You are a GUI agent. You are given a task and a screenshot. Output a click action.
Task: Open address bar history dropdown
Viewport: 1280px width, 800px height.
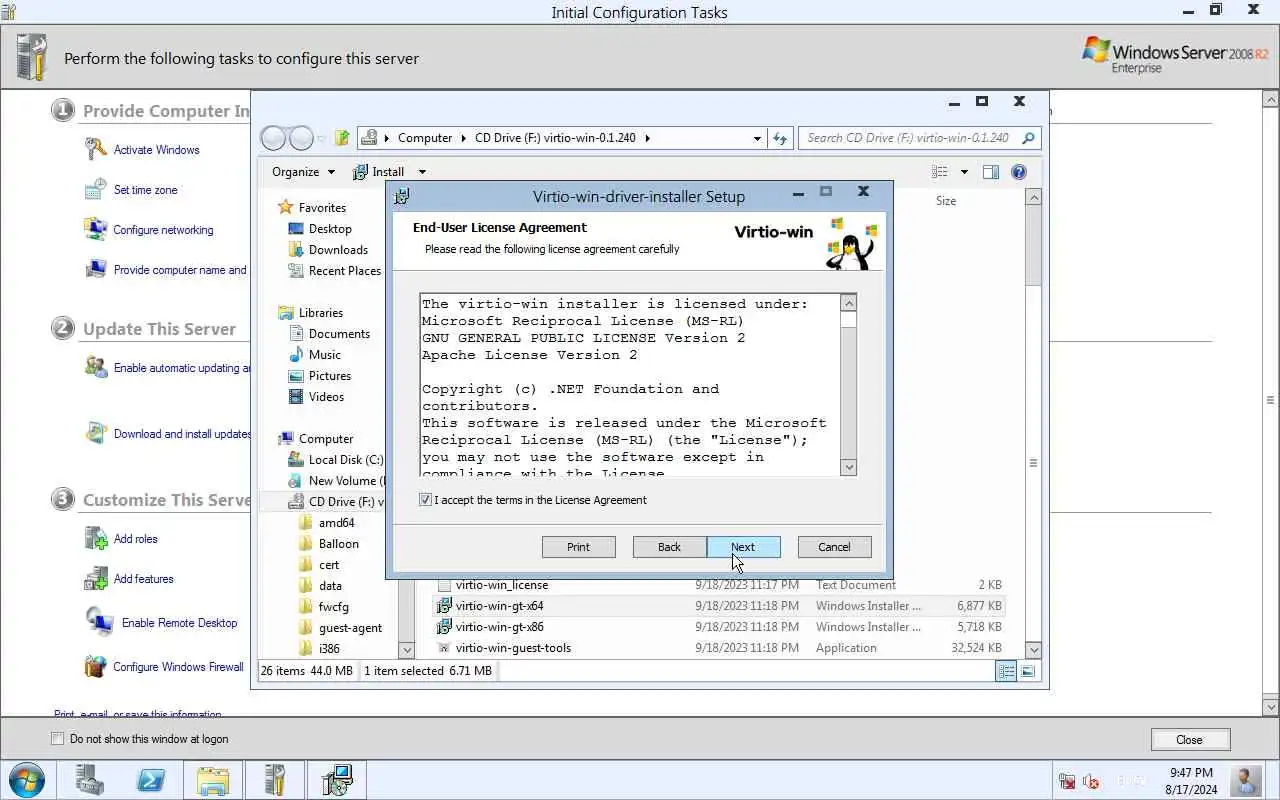click(x=757, y=138)
